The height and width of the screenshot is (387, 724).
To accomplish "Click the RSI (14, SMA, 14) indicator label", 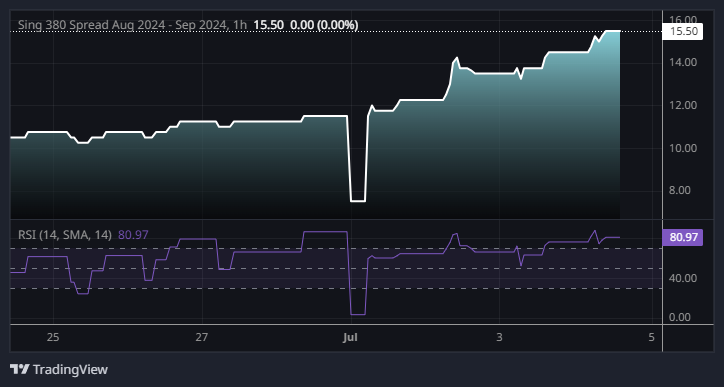I will 65,235.
